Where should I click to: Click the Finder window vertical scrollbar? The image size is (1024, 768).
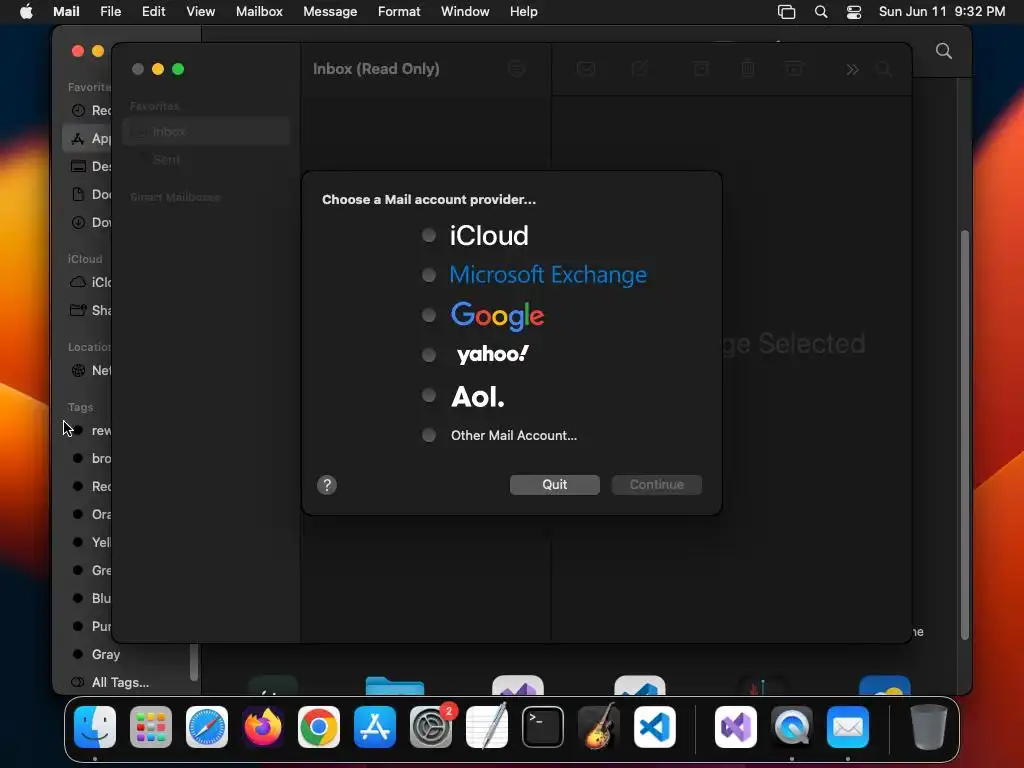964,434
